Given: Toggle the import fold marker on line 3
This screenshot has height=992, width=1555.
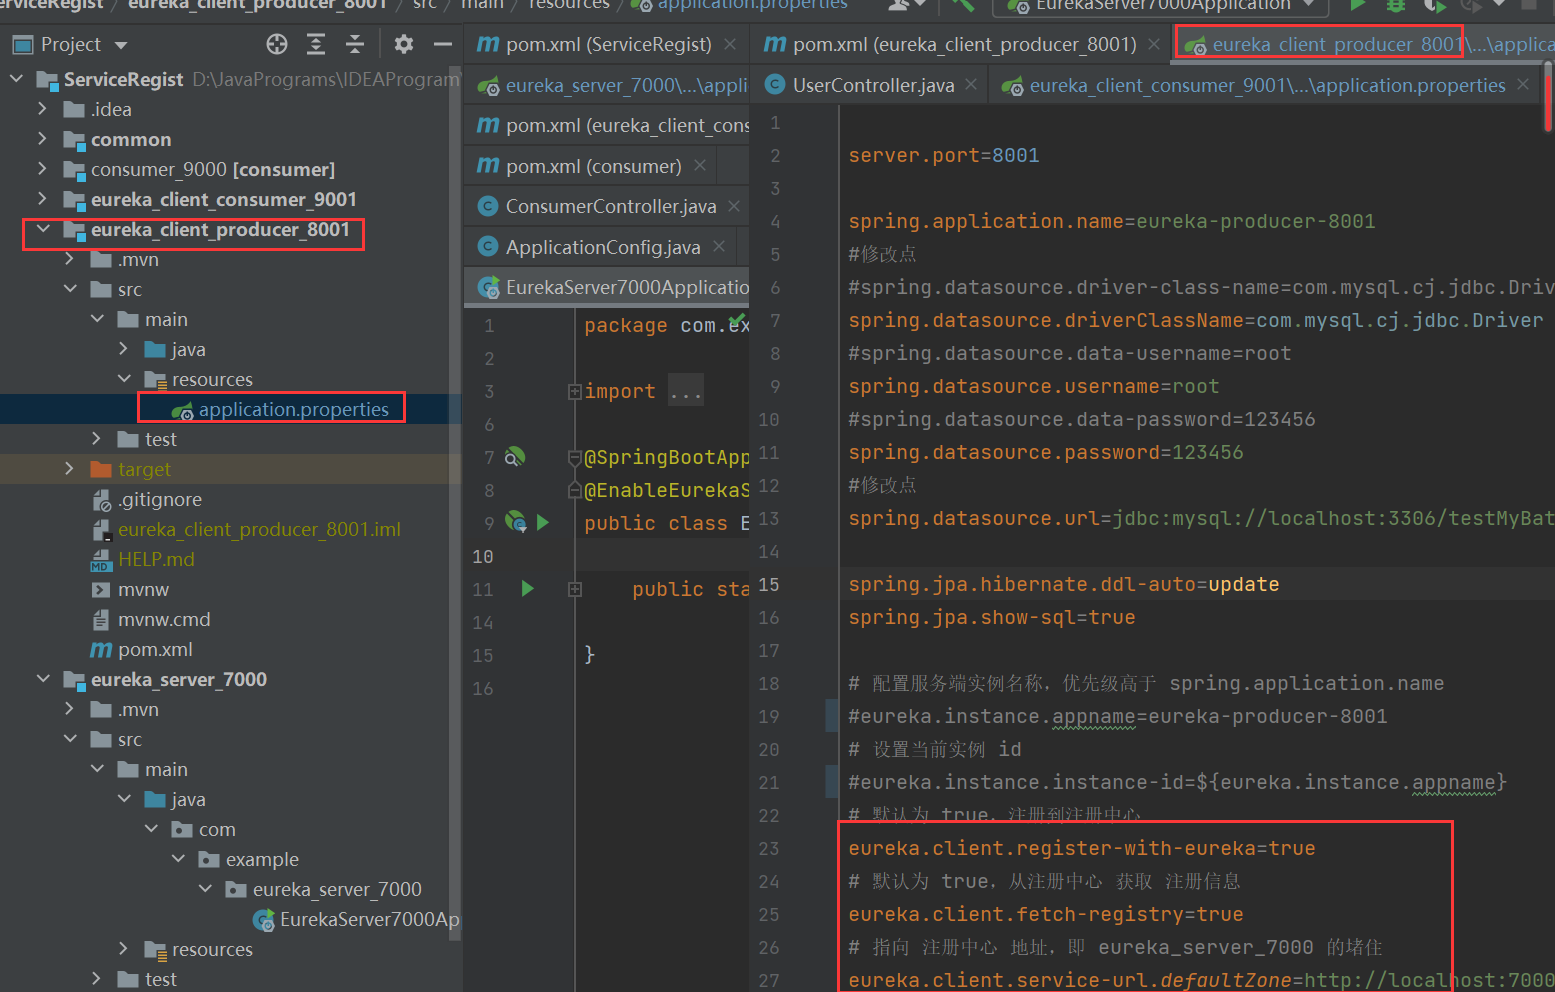Looking at the screenshot, I should pyautogui.click(x=575, y=391).
